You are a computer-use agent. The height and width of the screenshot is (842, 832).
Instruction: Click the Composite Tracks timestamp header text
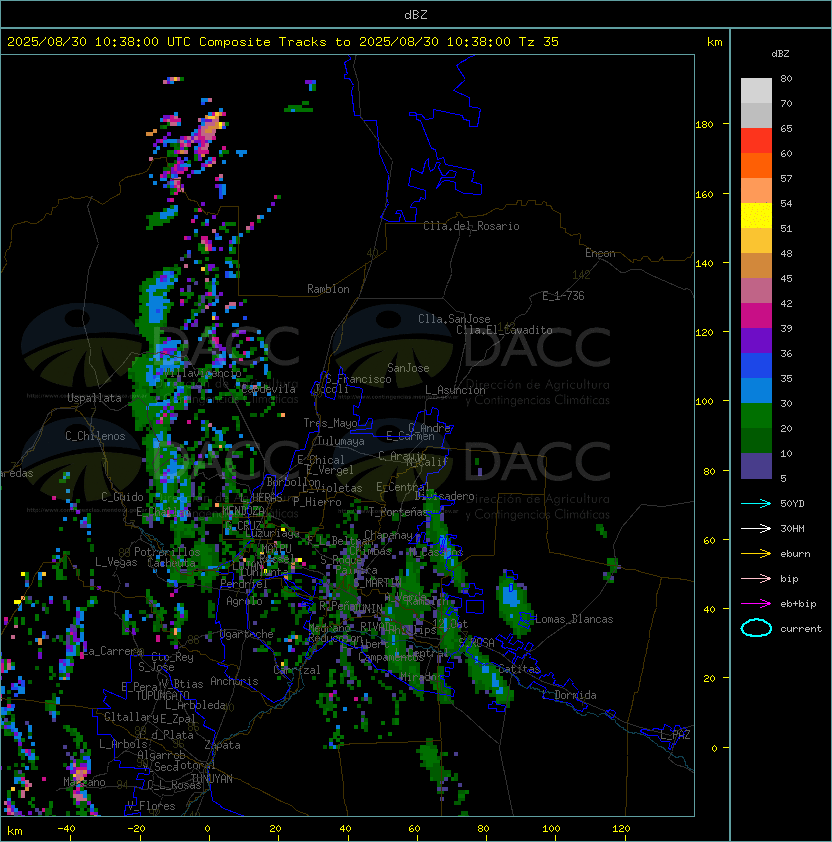tap(283, 42)
